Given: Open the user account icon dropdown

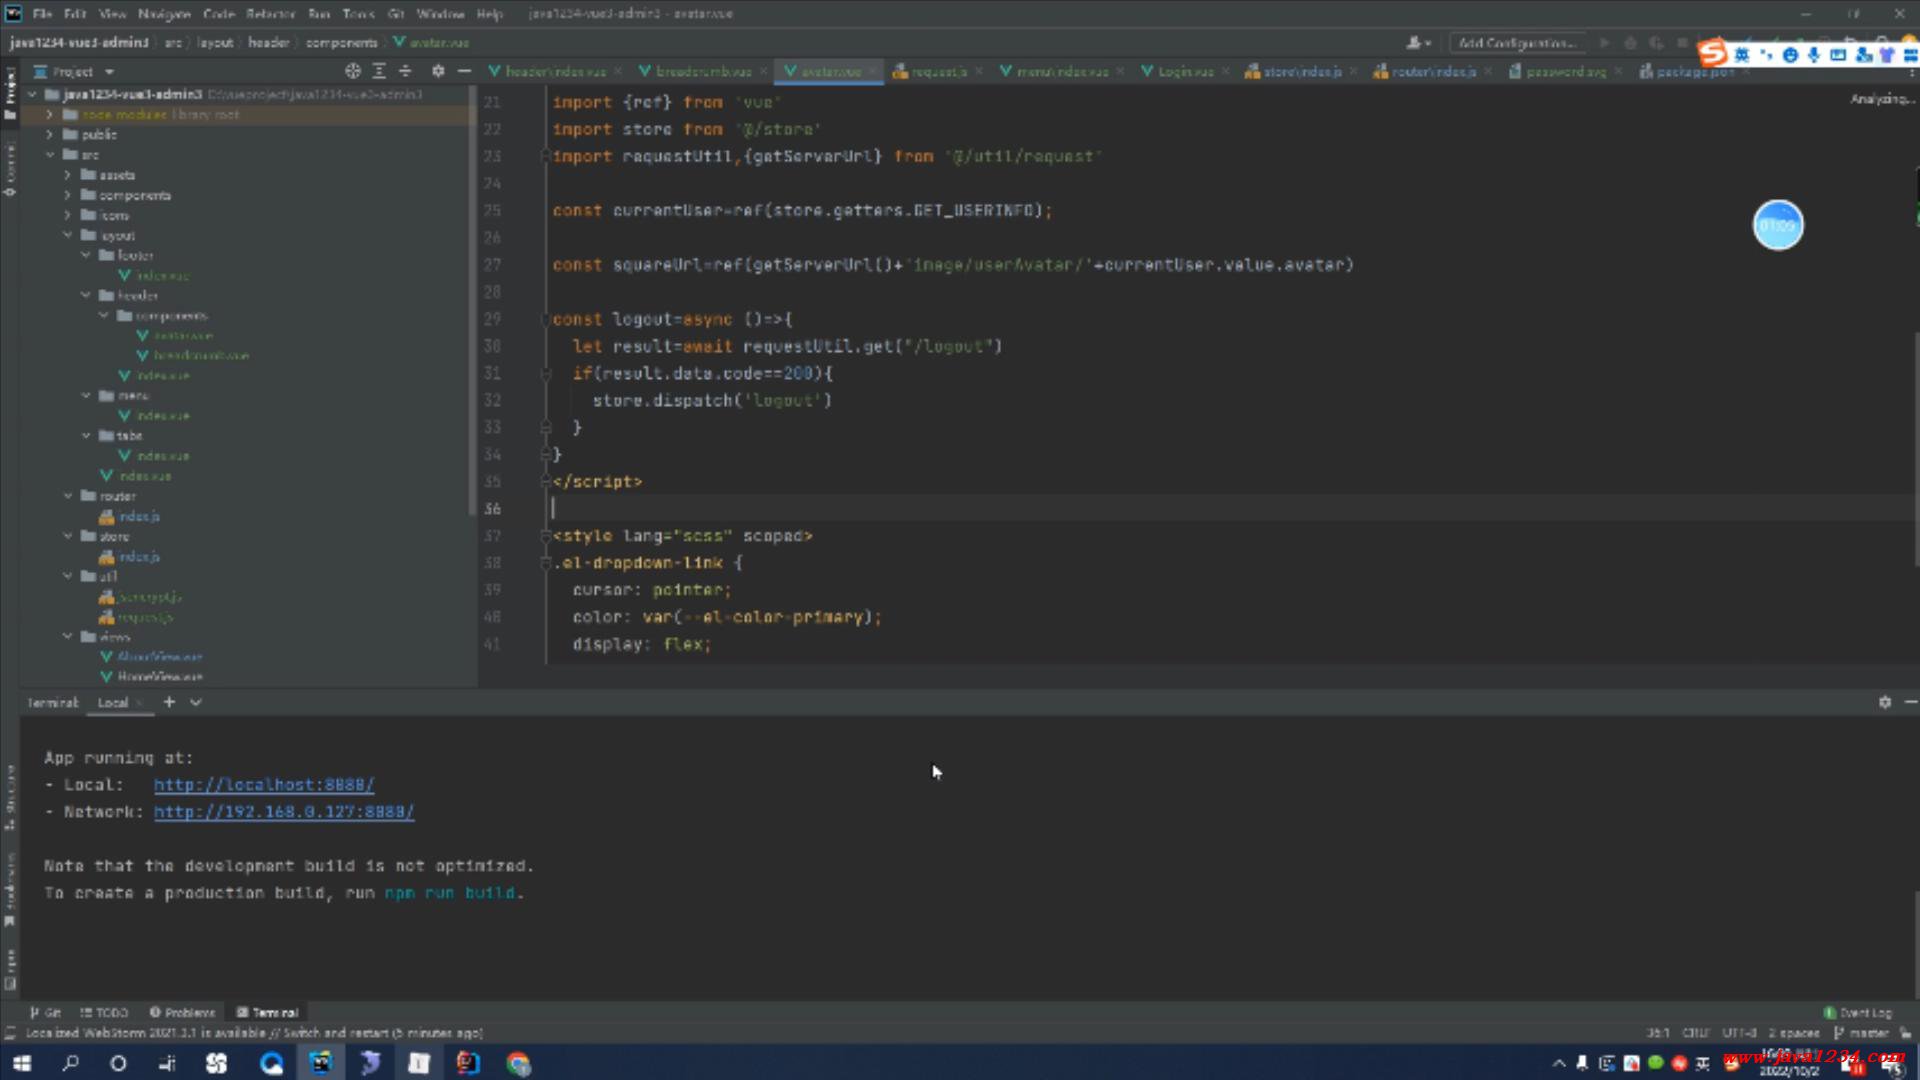Looking at the screenshot, I should point(1418,43).
